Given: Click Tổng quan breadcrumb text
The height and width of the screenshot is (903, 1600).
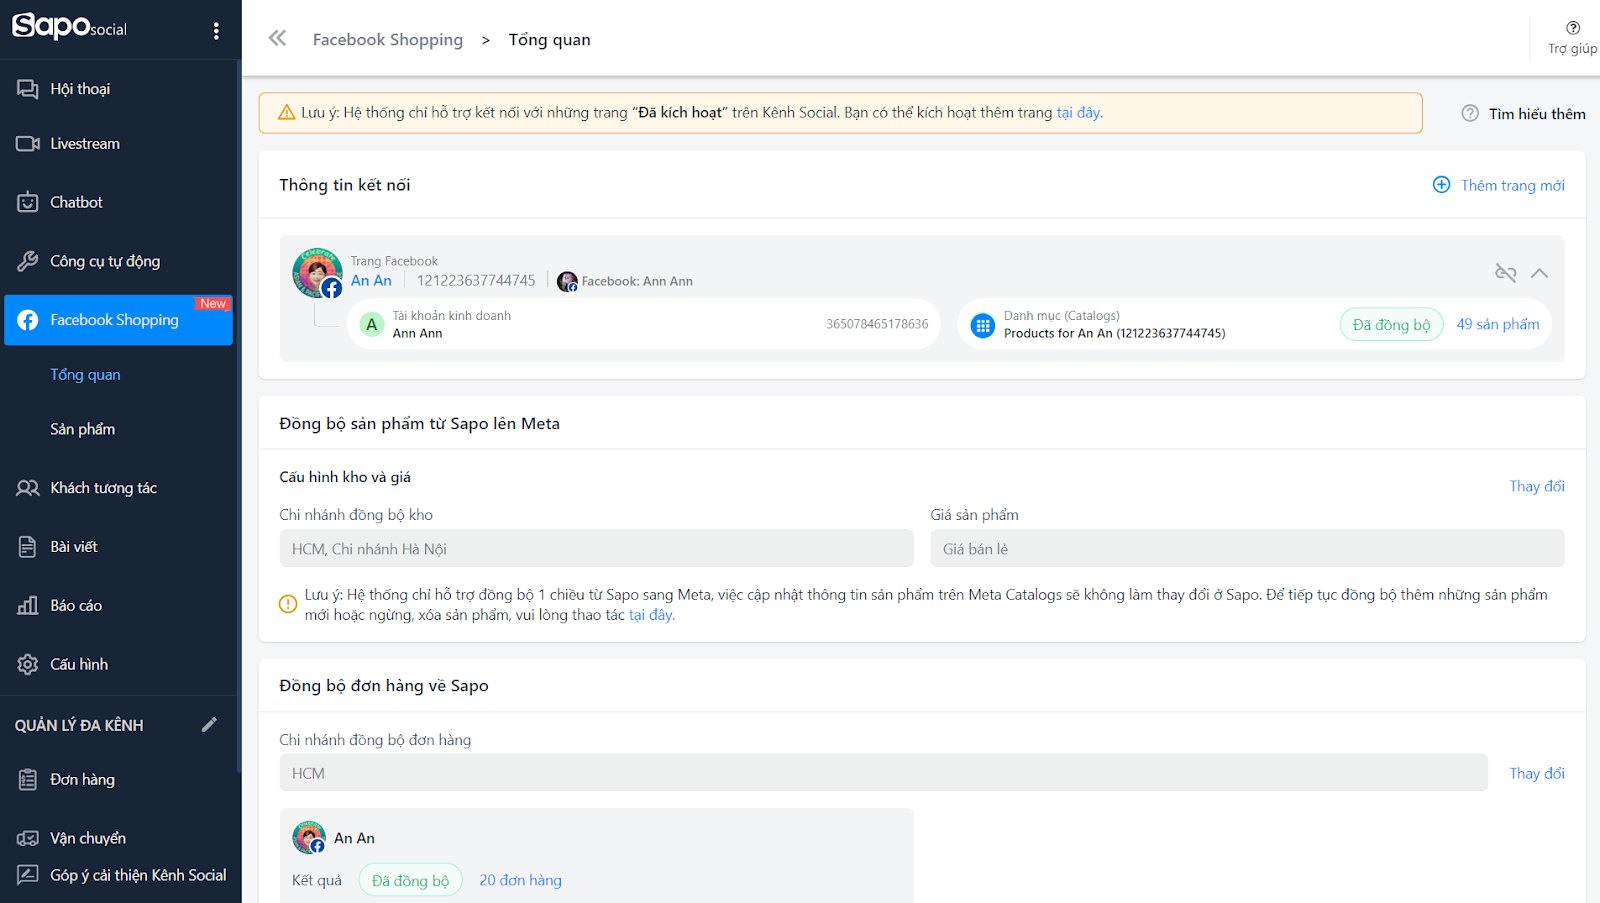Looking at the screenshot, I should click(x=549, y=40).
